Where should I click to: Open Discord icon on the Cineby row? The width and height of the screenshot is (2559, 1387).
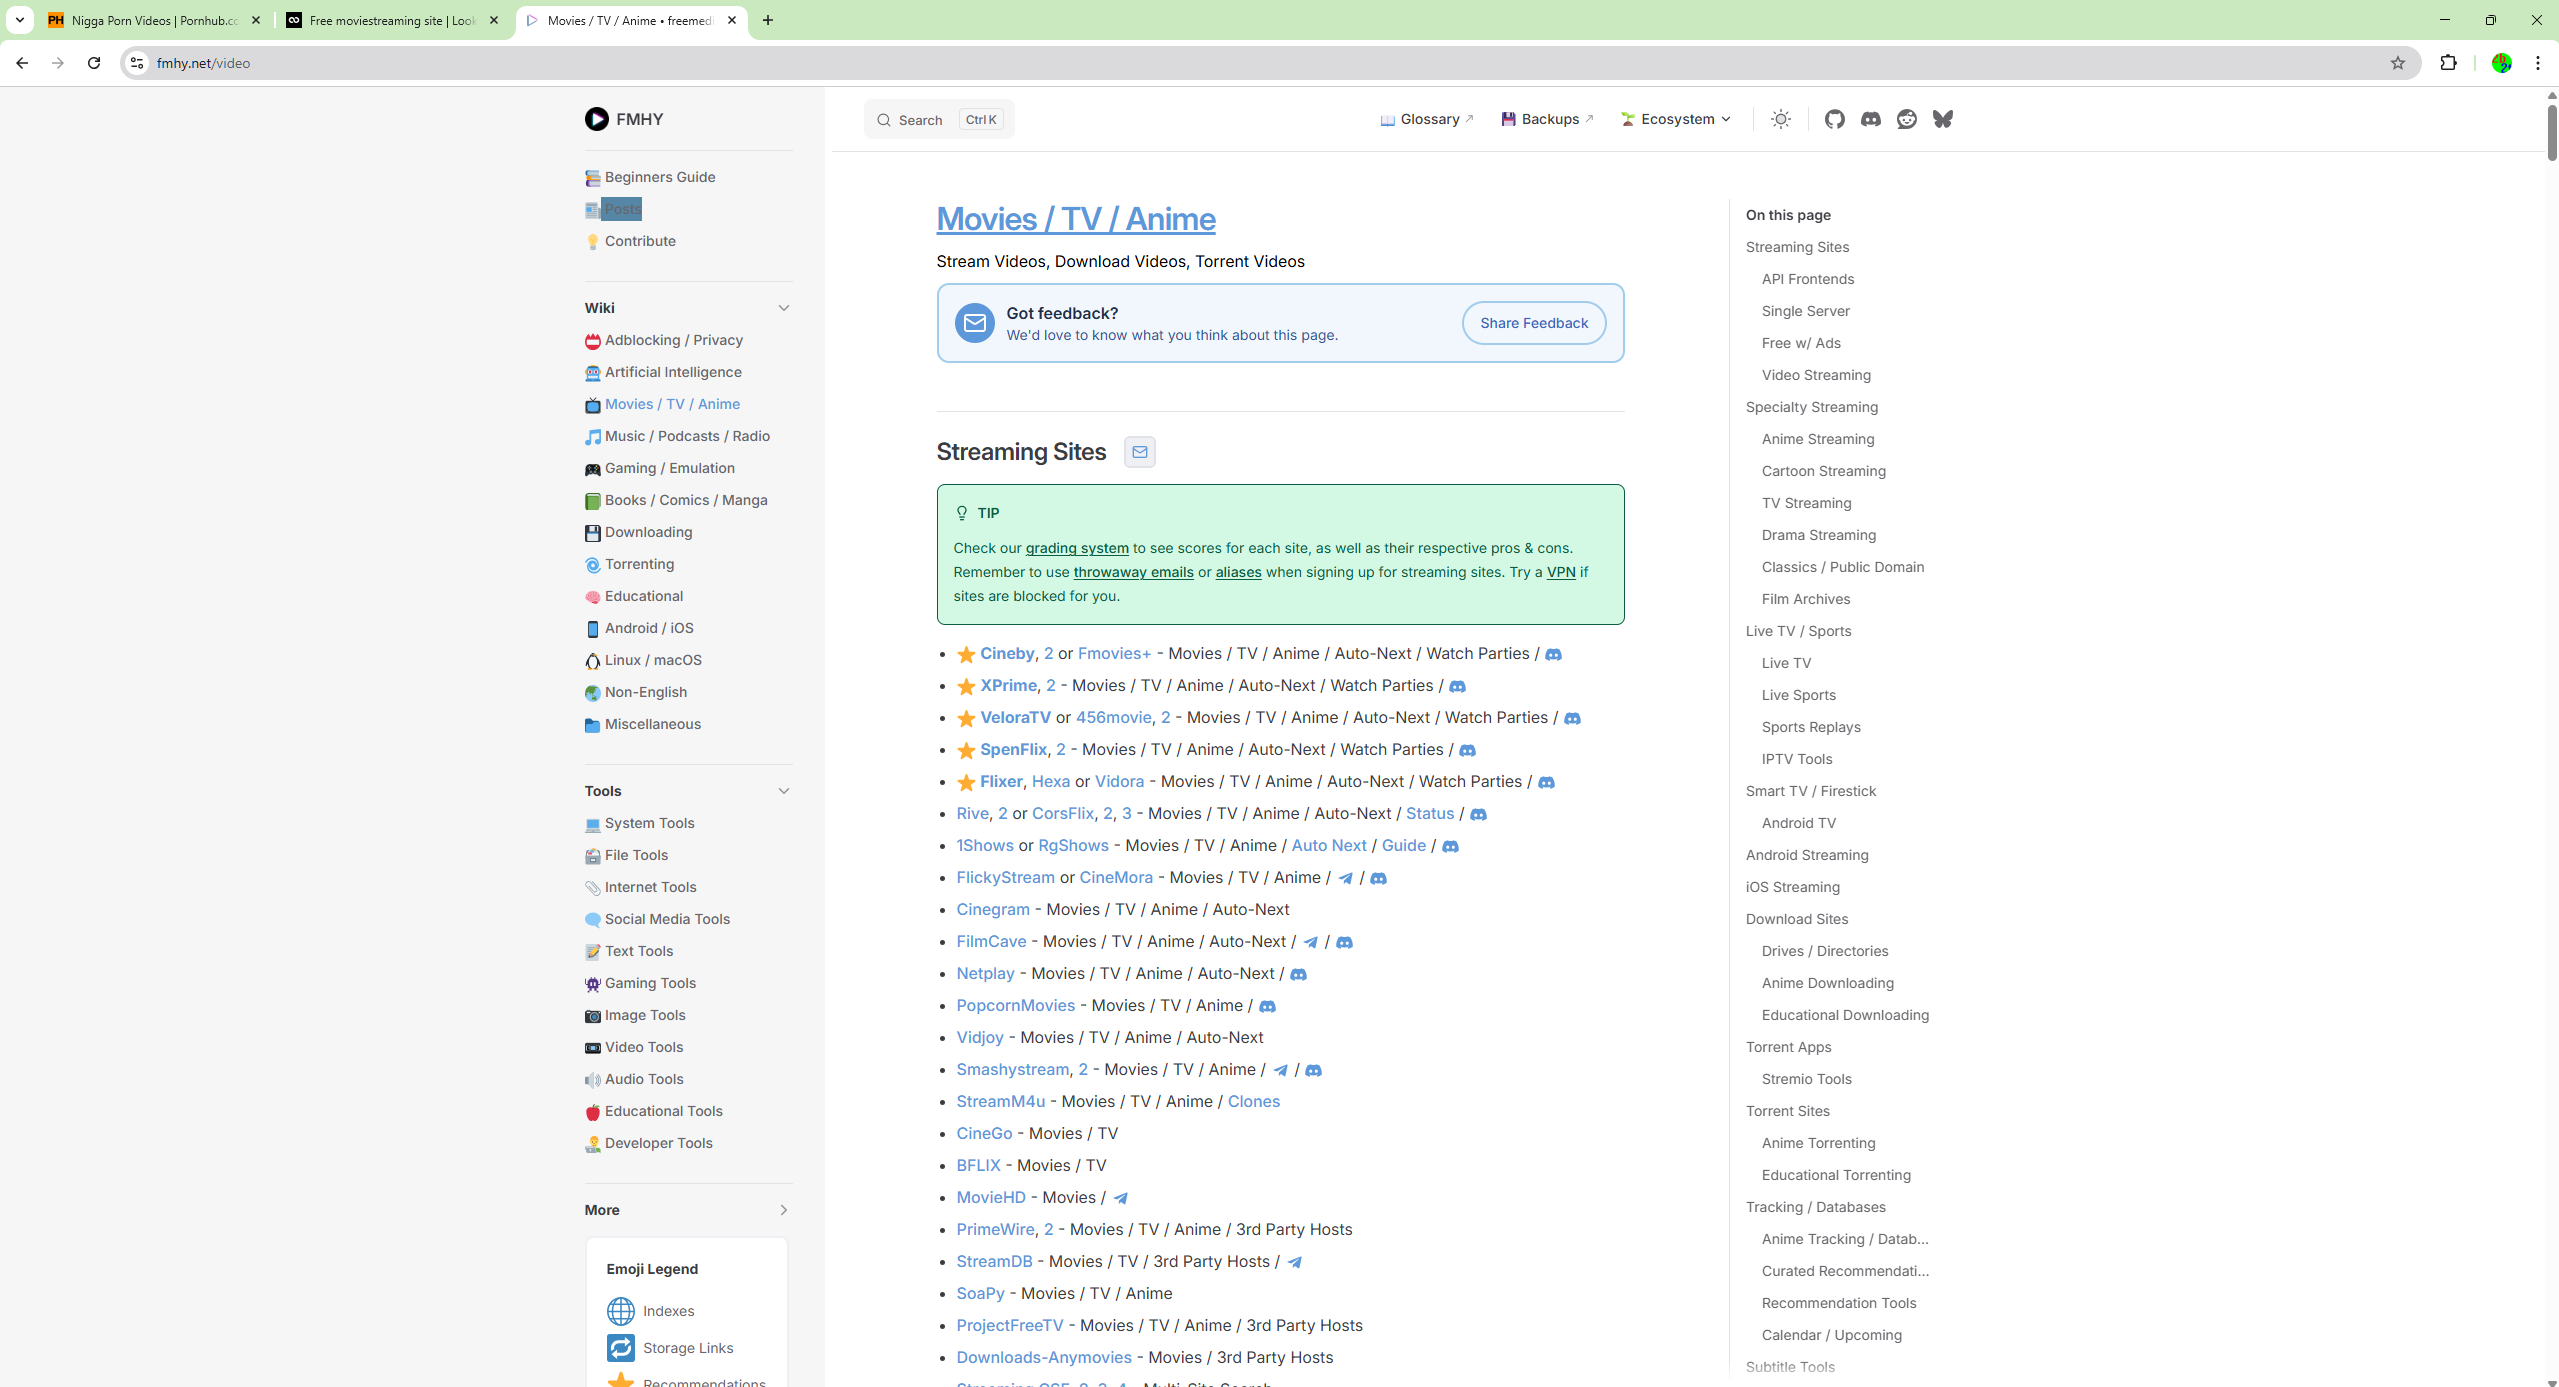tap(1553, 654)
